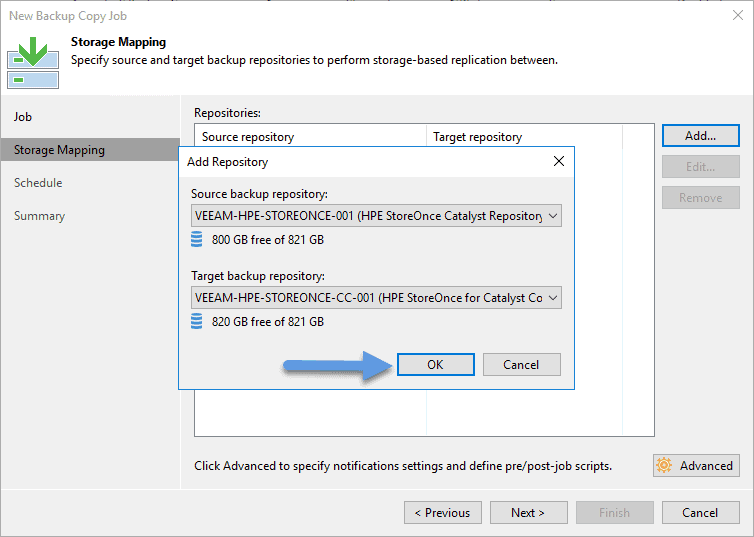Click the Click Advanced notifications hint text
The height and width of the screenshot is (537, 754).
point(403,466)
